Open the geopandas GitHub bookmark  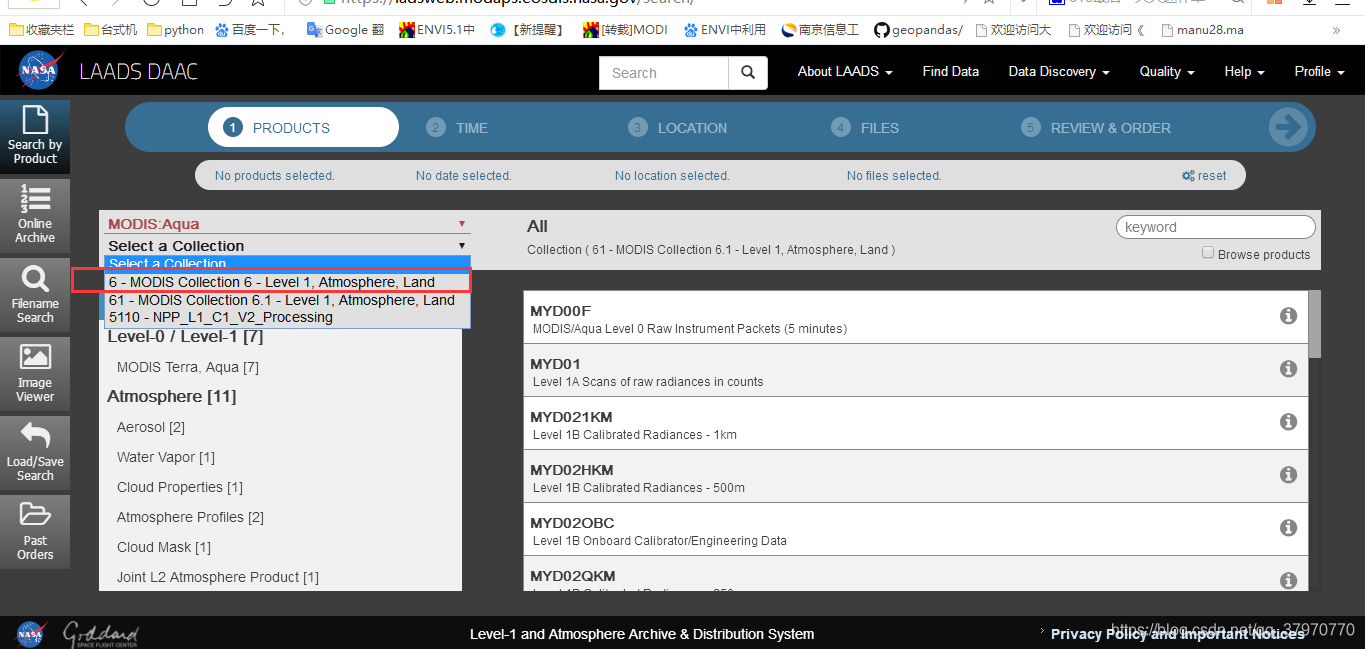click(x=918, y=30)
